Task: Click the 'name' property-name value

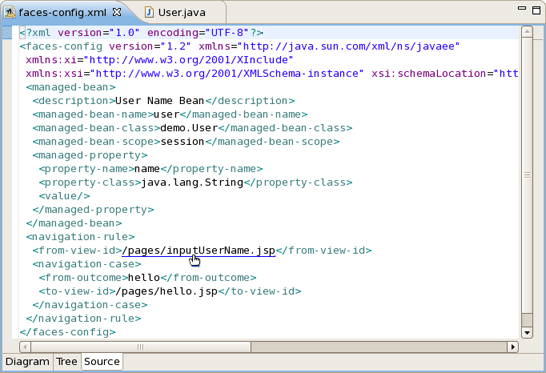Action: 147,169
